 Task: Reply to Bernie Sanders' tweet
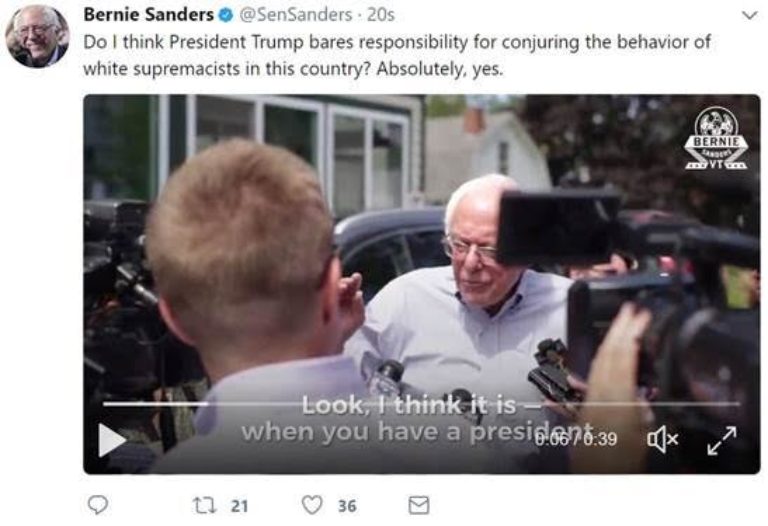[x=97, y=504]
